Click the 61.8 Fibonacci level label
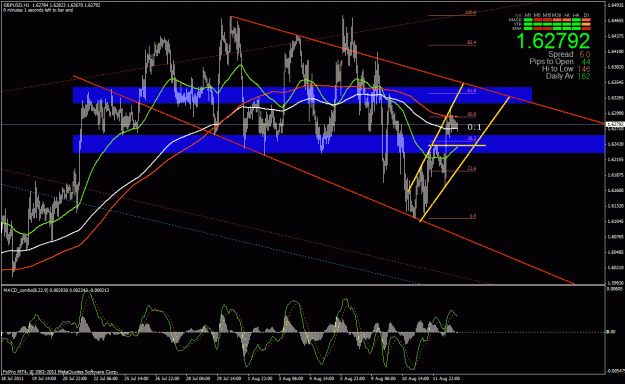Screen dimensions: 625x384 coord(472,91)
